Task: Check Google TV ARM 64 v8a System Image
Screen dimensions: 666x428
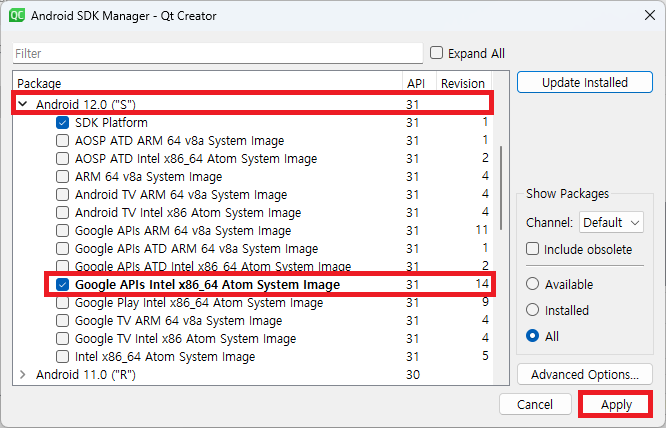Action: (x=62, y=321)
